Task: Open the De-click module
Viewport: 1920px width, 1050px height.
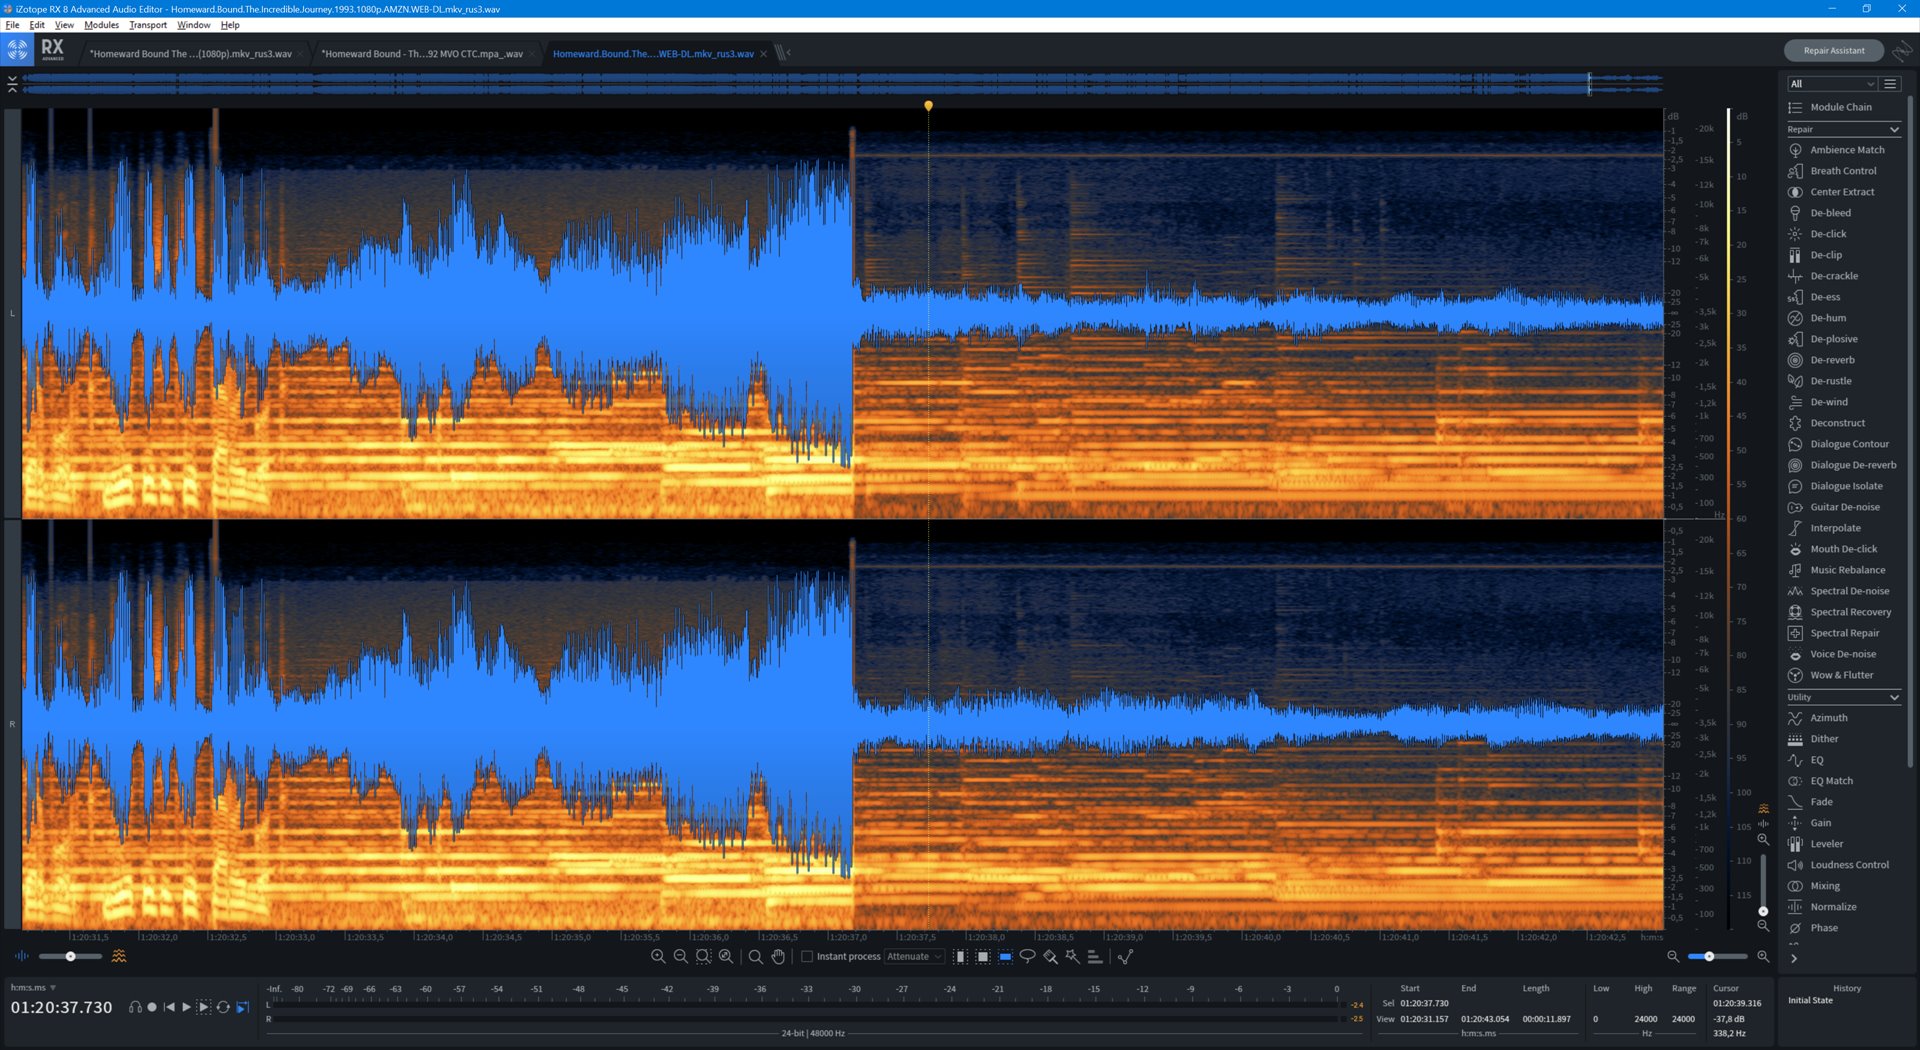Action: (1827, 234)
